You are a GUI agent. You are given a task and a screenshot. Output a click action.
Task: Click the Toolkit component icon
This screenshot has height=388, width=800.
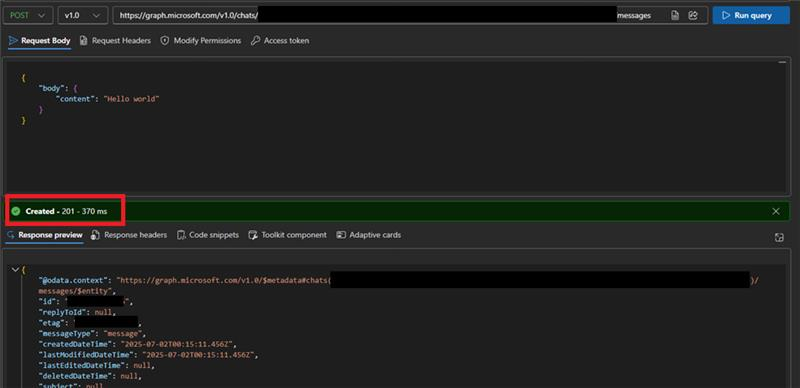[x=253, y=235]
